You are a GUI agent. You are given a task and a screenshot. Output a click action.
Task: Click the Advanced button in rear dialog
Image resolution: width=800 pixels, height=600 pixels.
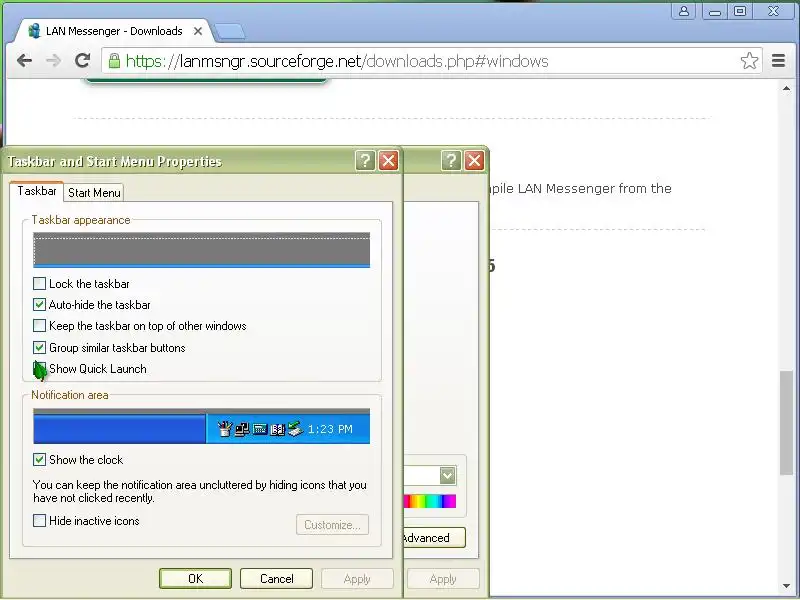tap(434, 538)
